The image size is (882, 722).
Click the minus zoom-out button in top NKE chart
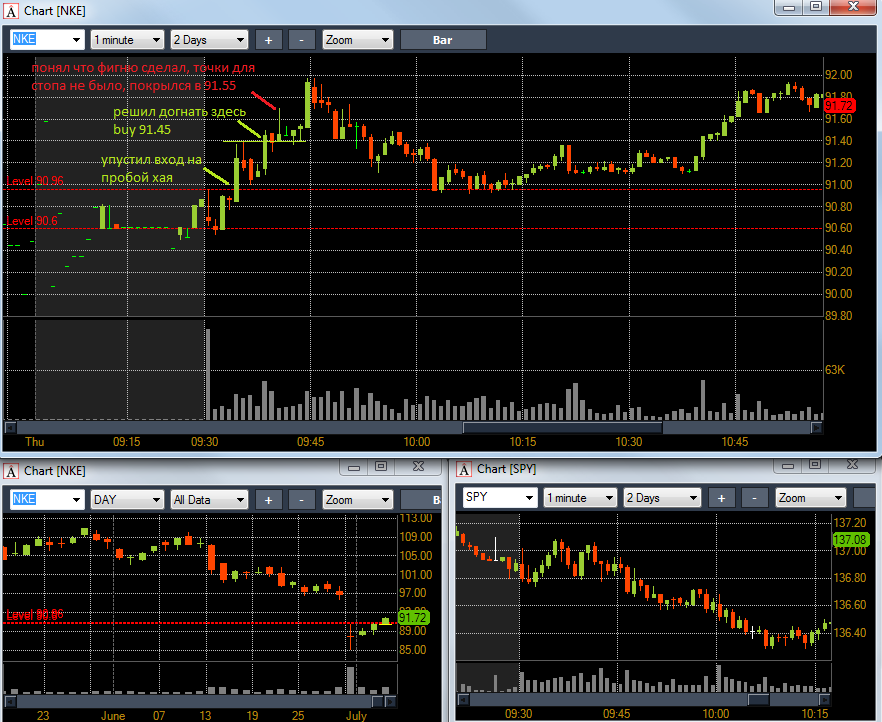[302, 40]
